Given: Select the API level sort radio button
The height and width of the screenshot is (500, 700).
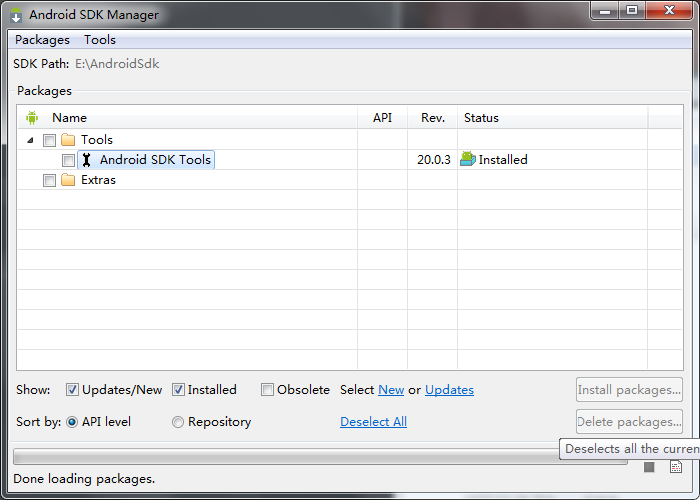Looking at the screenshot, I should click(72, 422).
